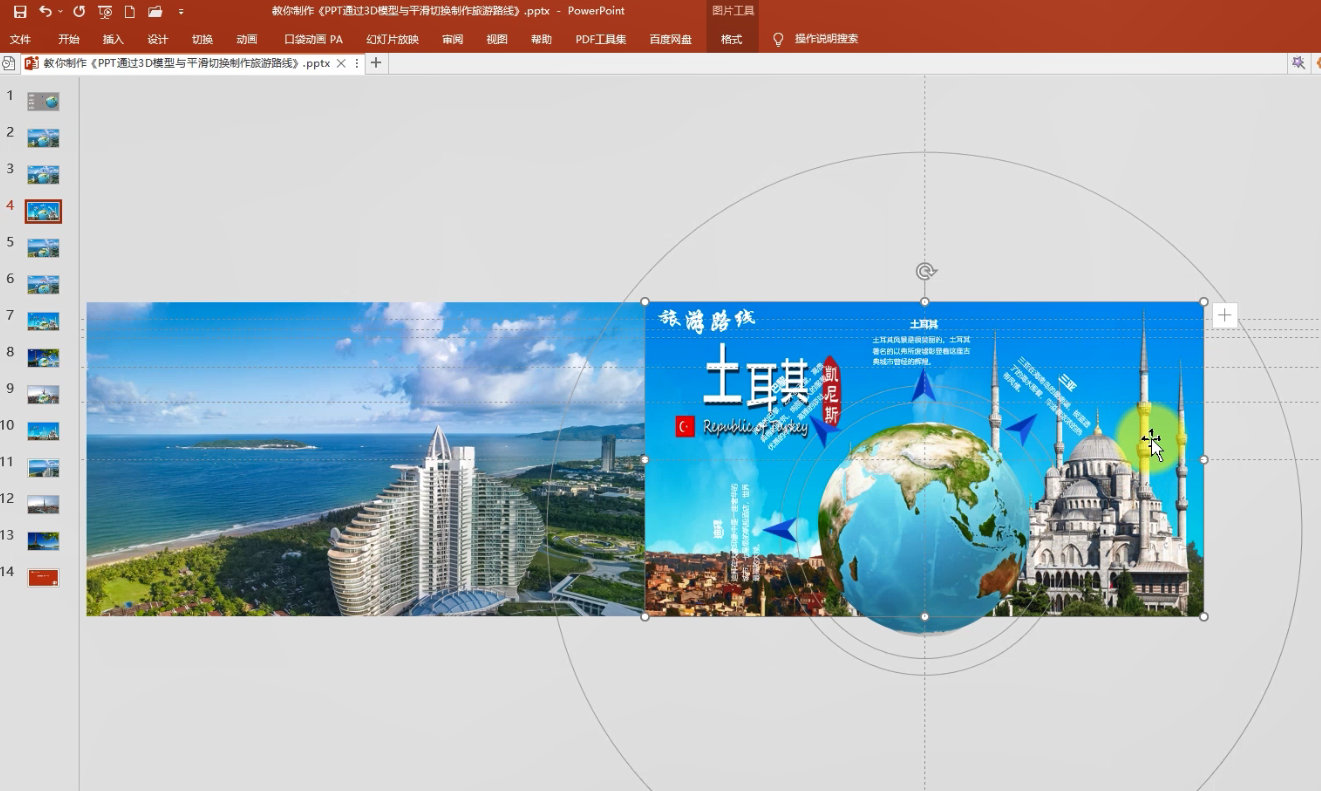Viewport: 1321px width, 791px height.
Task: Click the red Turkish flag icon
Action: pyautogui.click(x=685, y=427)
